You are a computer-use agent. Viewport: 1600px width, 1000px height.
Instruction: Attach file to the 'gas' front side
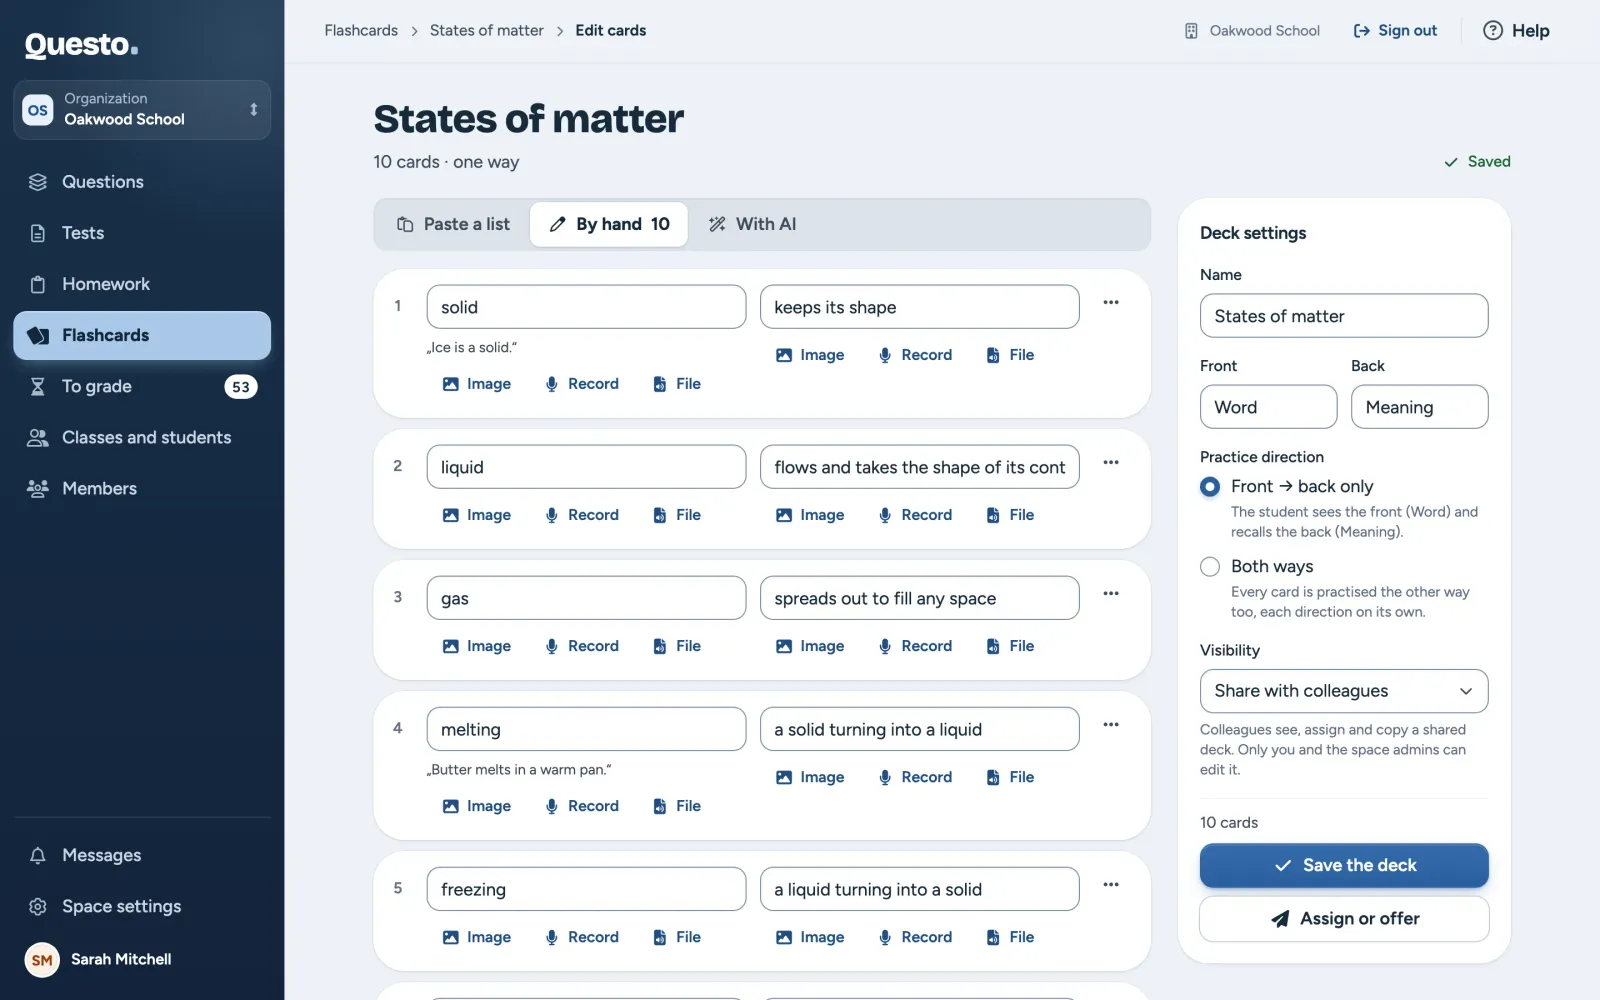click(677, 646)
